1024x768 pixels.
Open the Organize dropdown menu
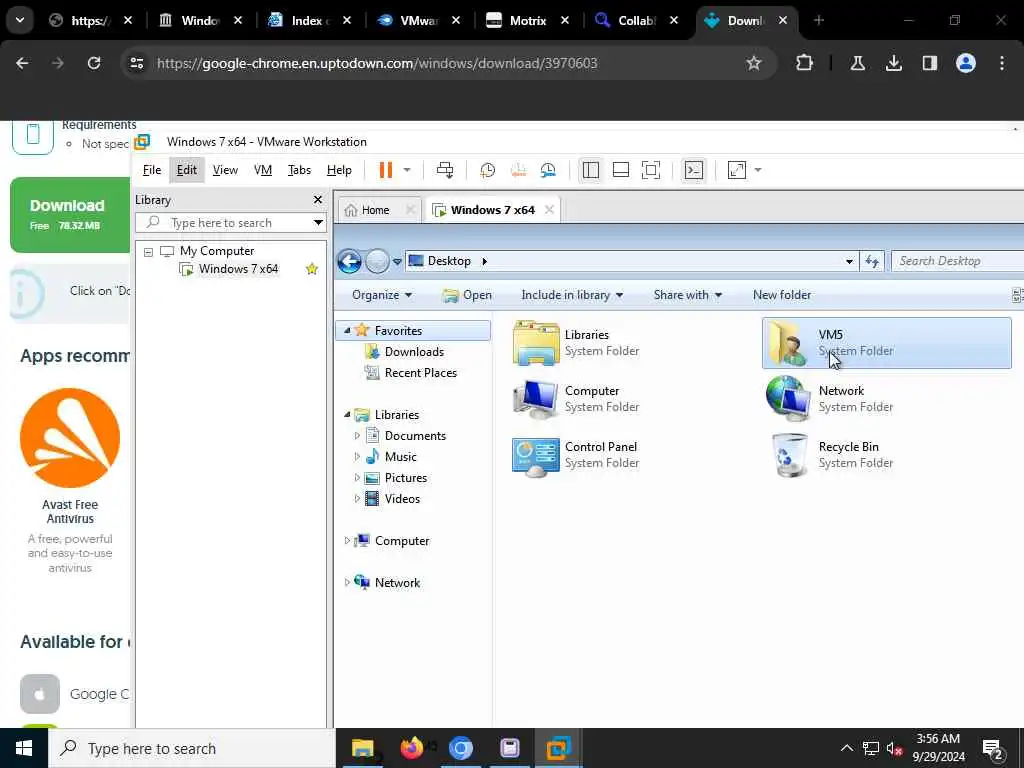382,295
